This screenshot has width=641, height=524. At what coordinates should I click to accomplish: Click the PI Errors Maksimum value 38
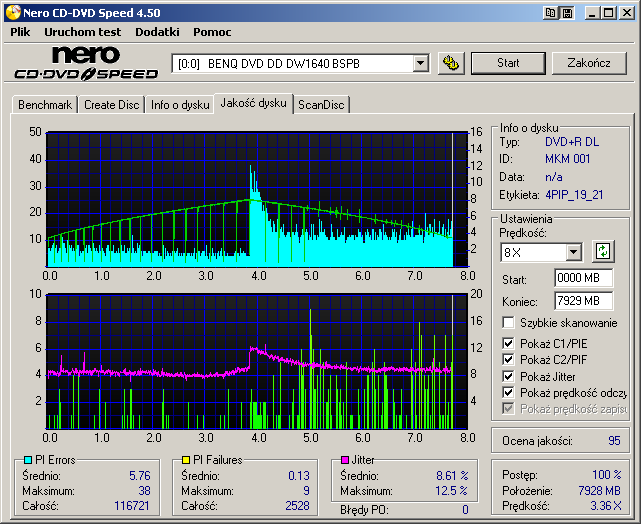tap(144, 490)
